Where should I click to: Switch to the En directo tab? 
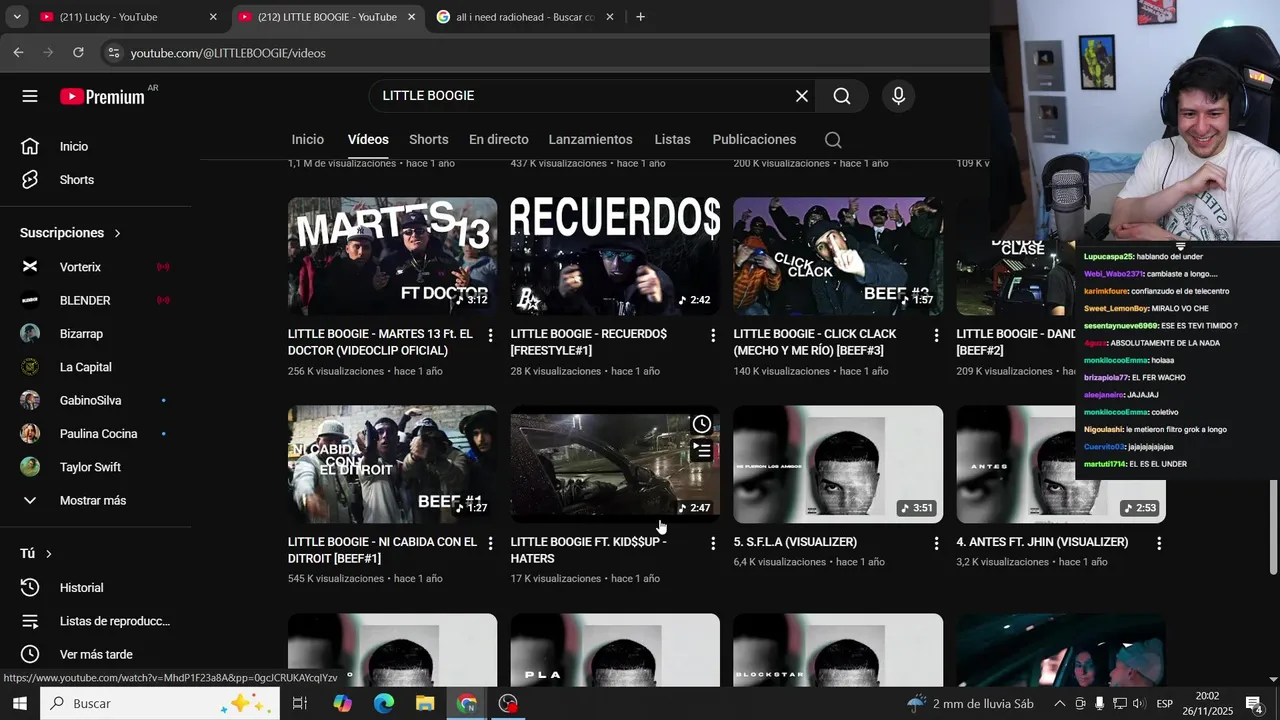point(498,140)
